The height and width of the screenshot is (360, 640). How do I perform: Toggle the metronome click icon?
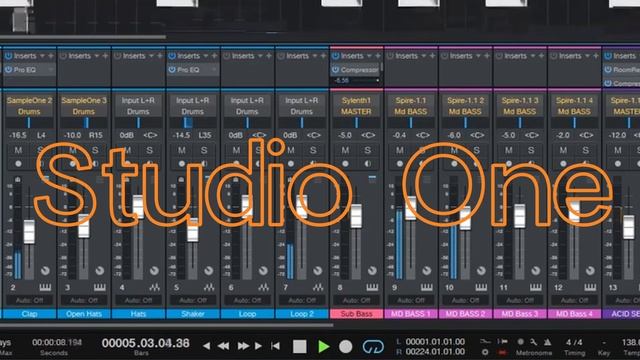coord(547,342)
